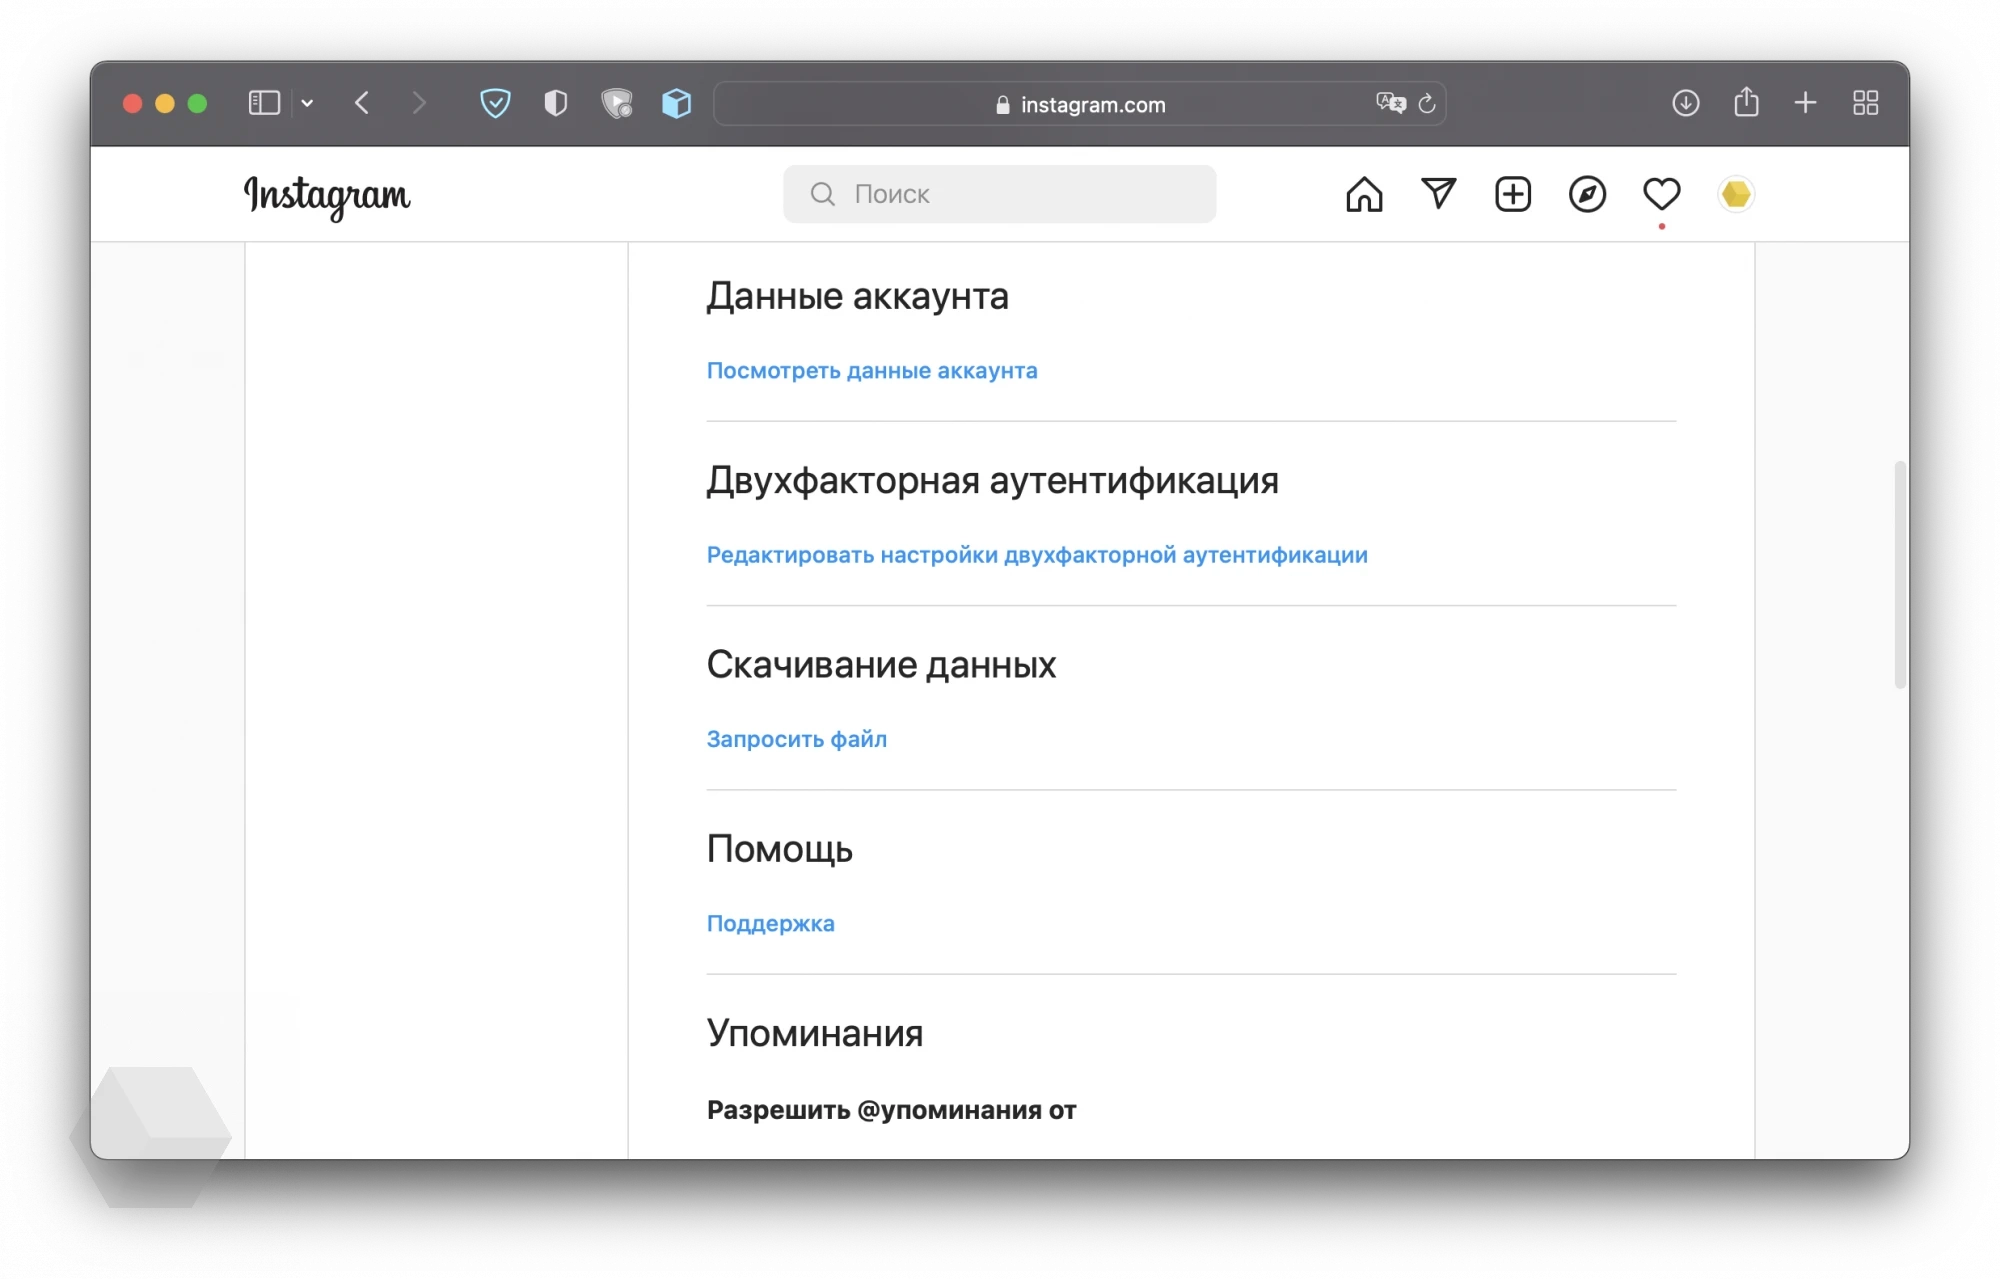Open the profile avatar menu
This screenshot has height=1279, width=2000.
pyautogui.click(x=1736, y=194)
